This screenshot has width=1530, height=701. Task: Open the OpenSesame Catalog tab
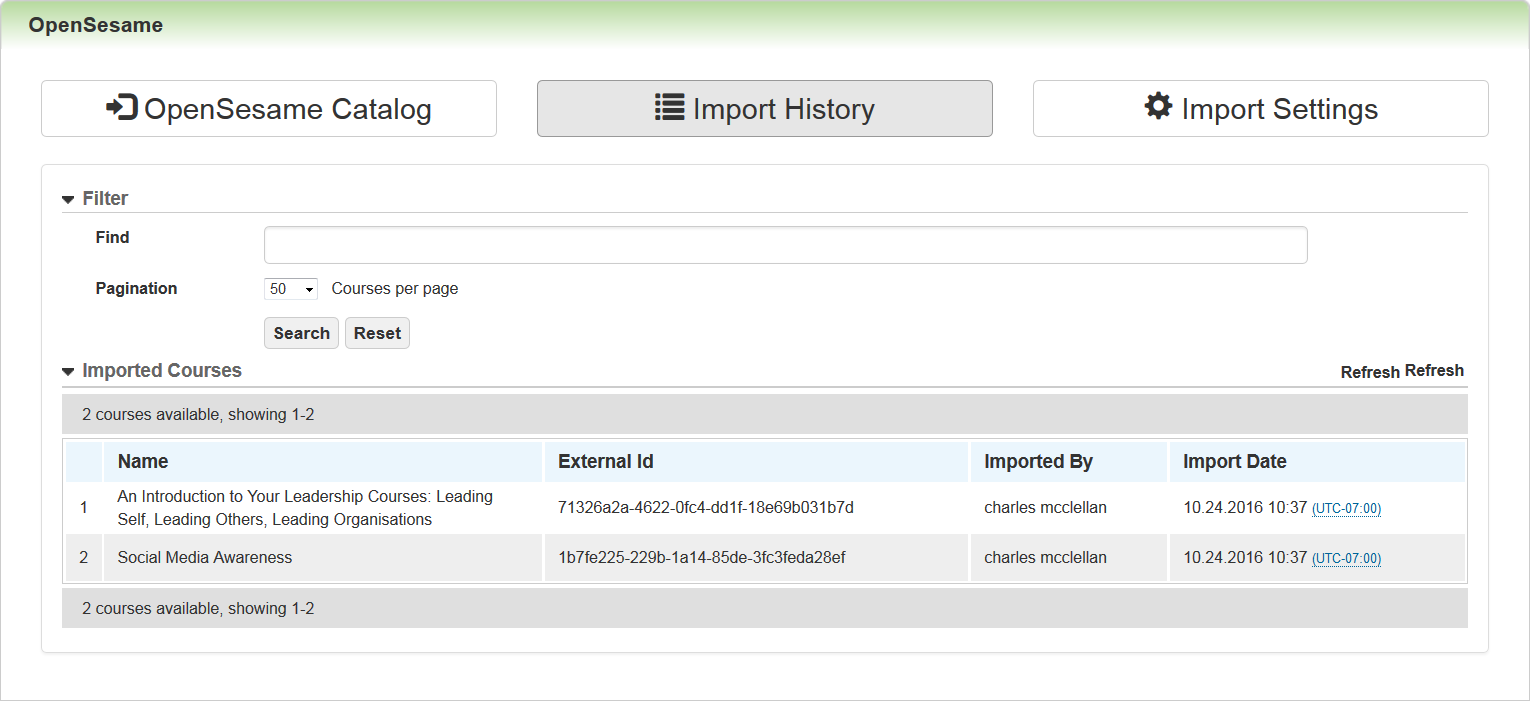point(268,109)
